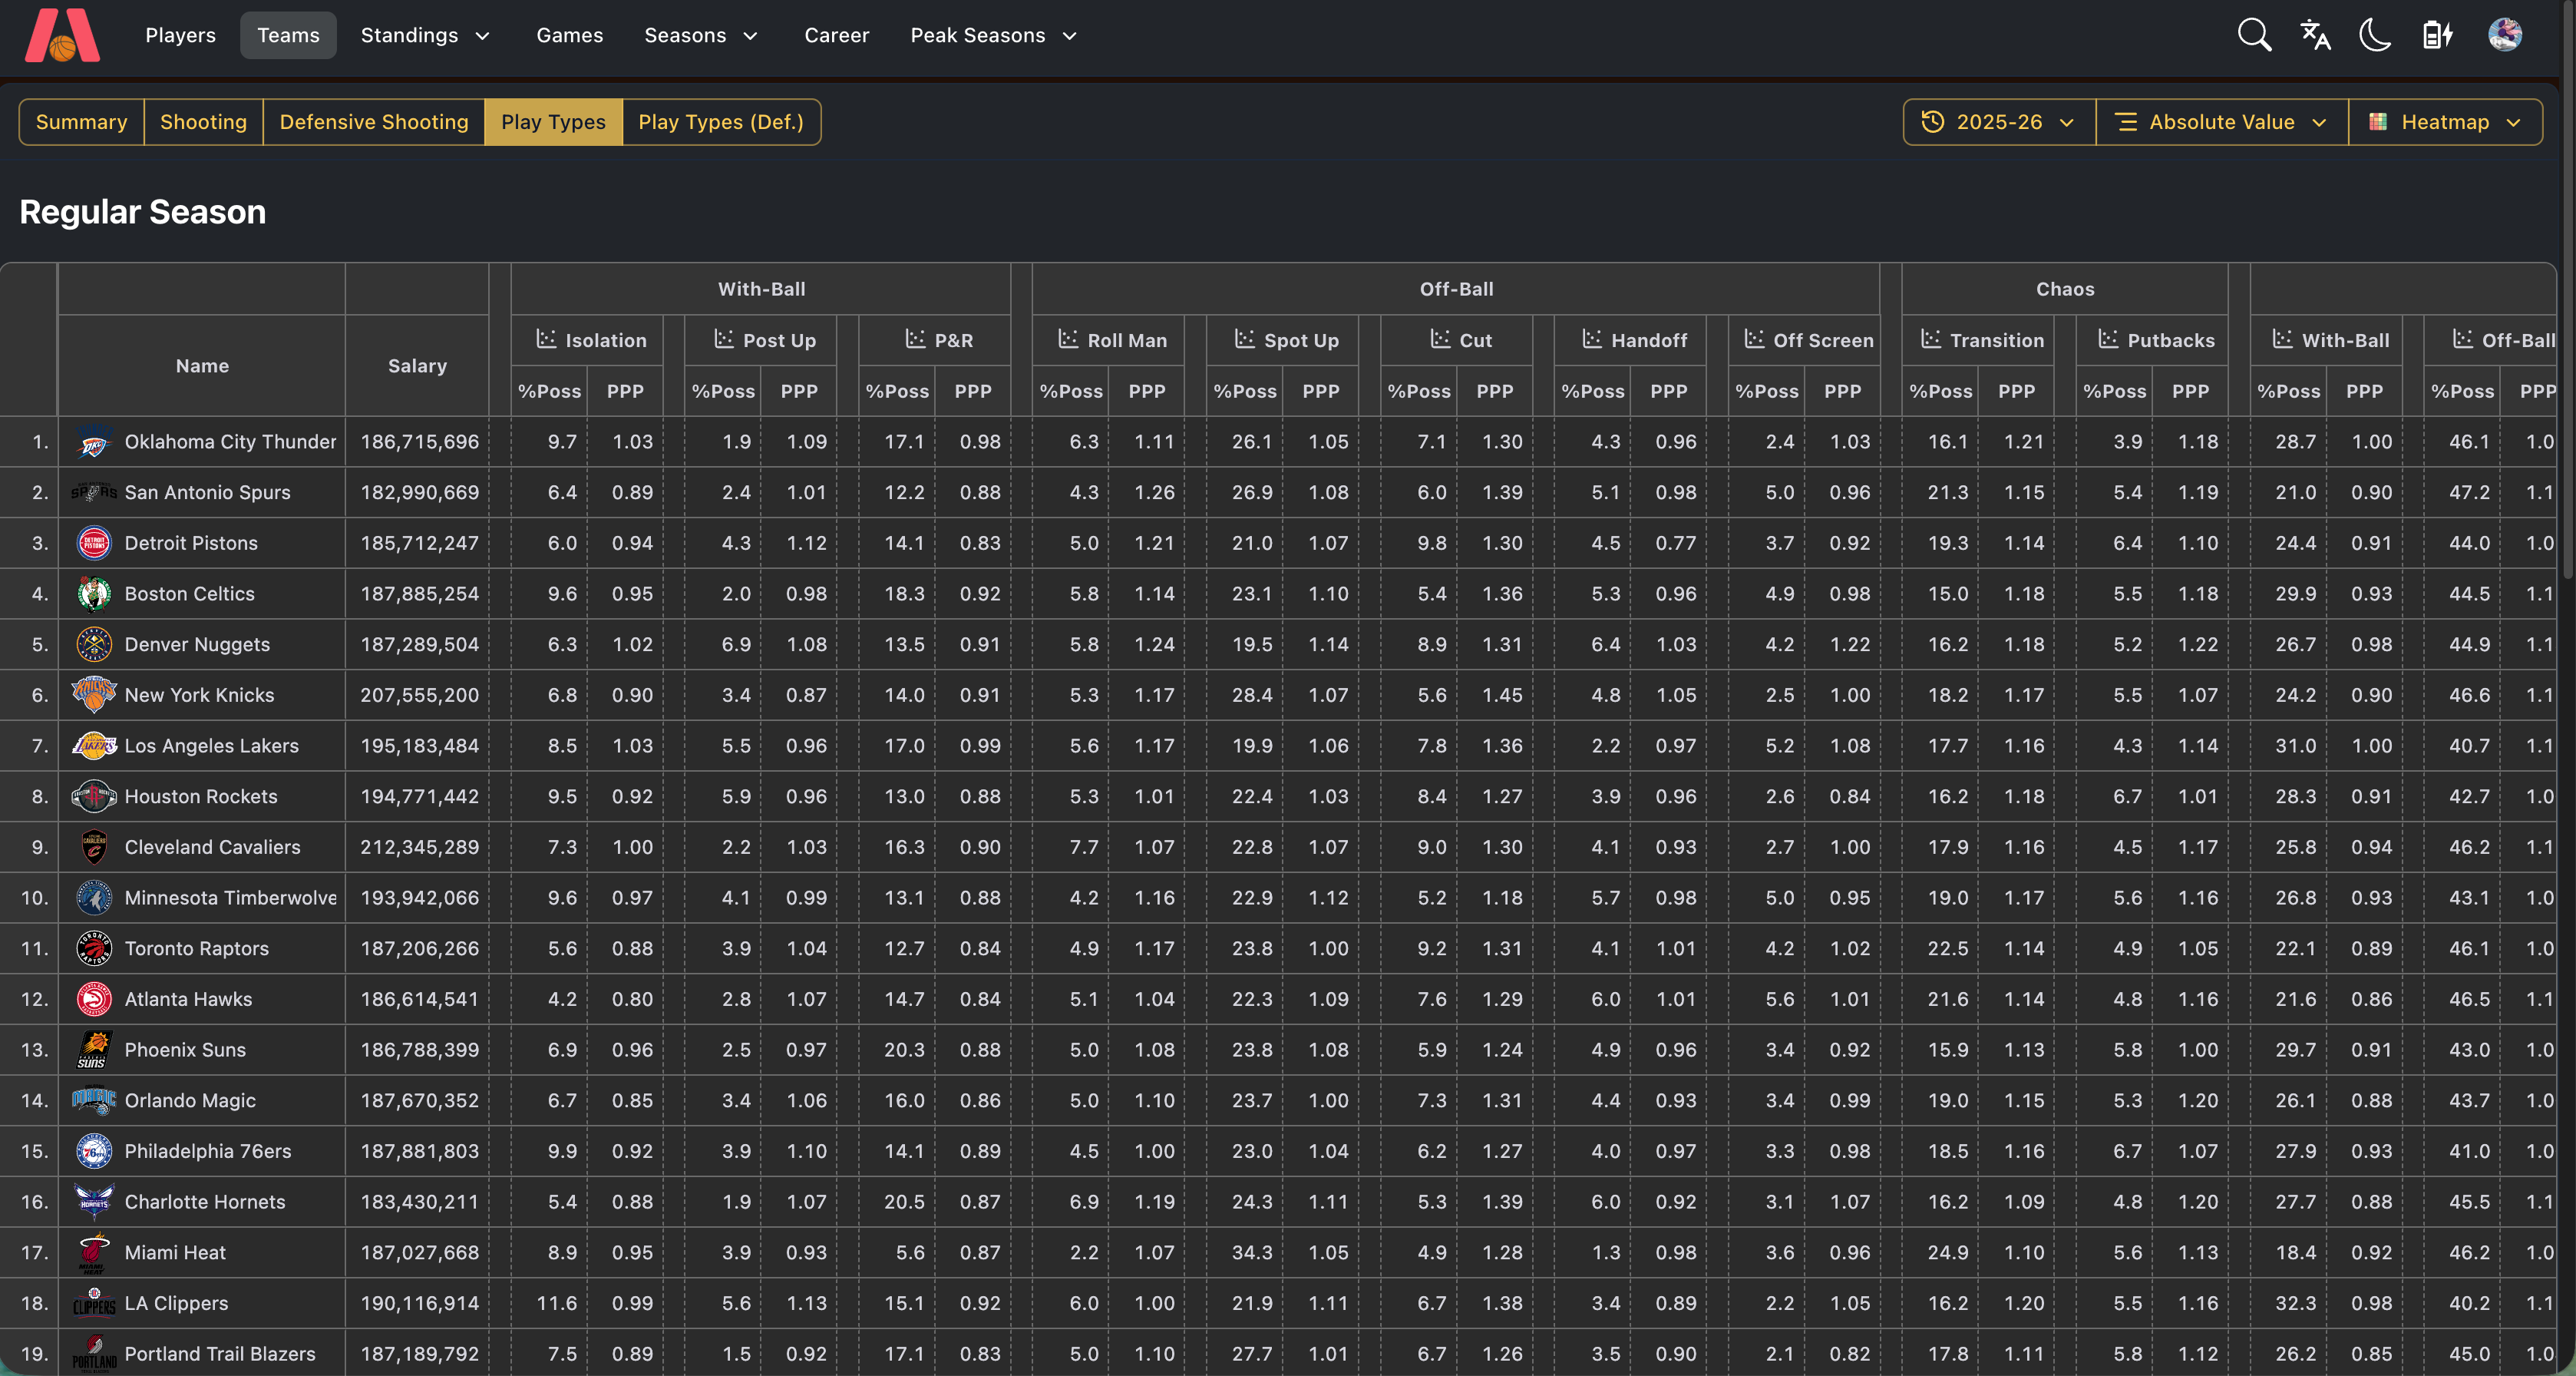2576x1376 pixels.
Task: Open the LA Clippers team link
Action: tap(176, 1303)
